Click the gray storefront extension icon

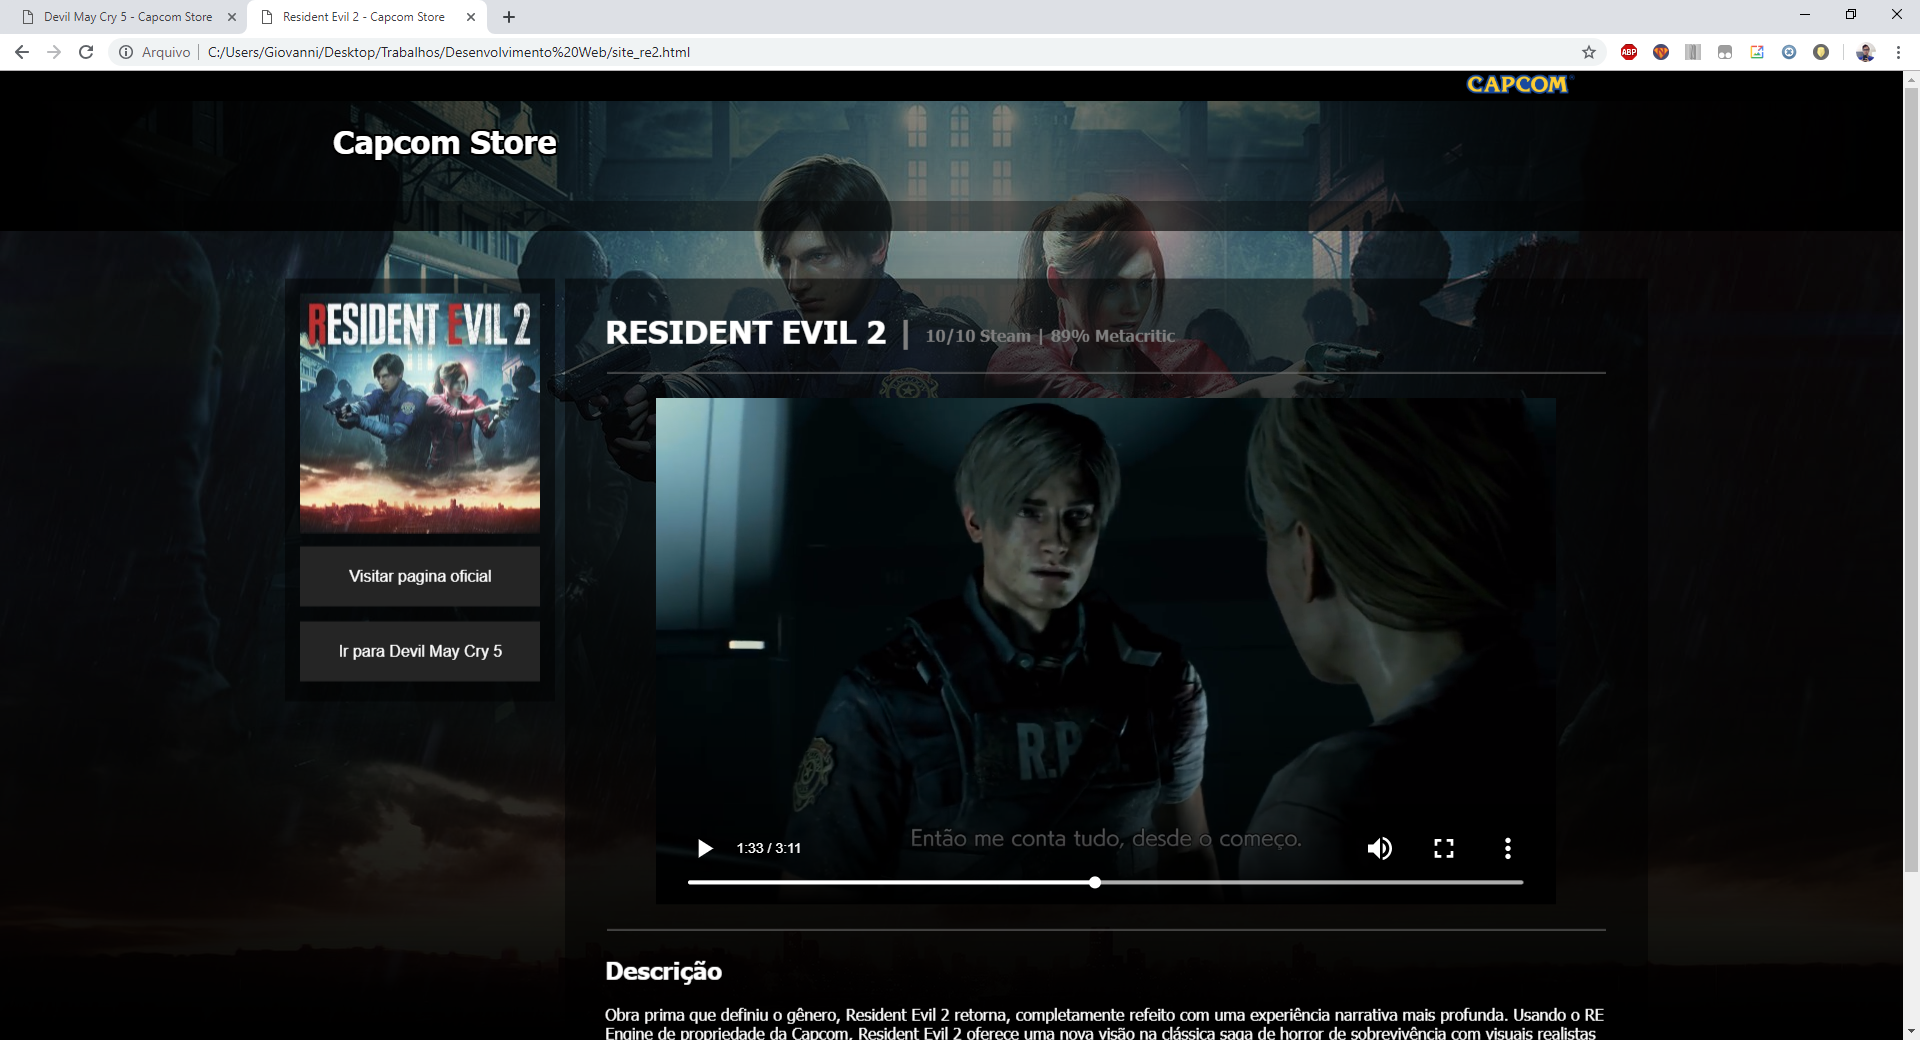click(x=1725, y=52)
